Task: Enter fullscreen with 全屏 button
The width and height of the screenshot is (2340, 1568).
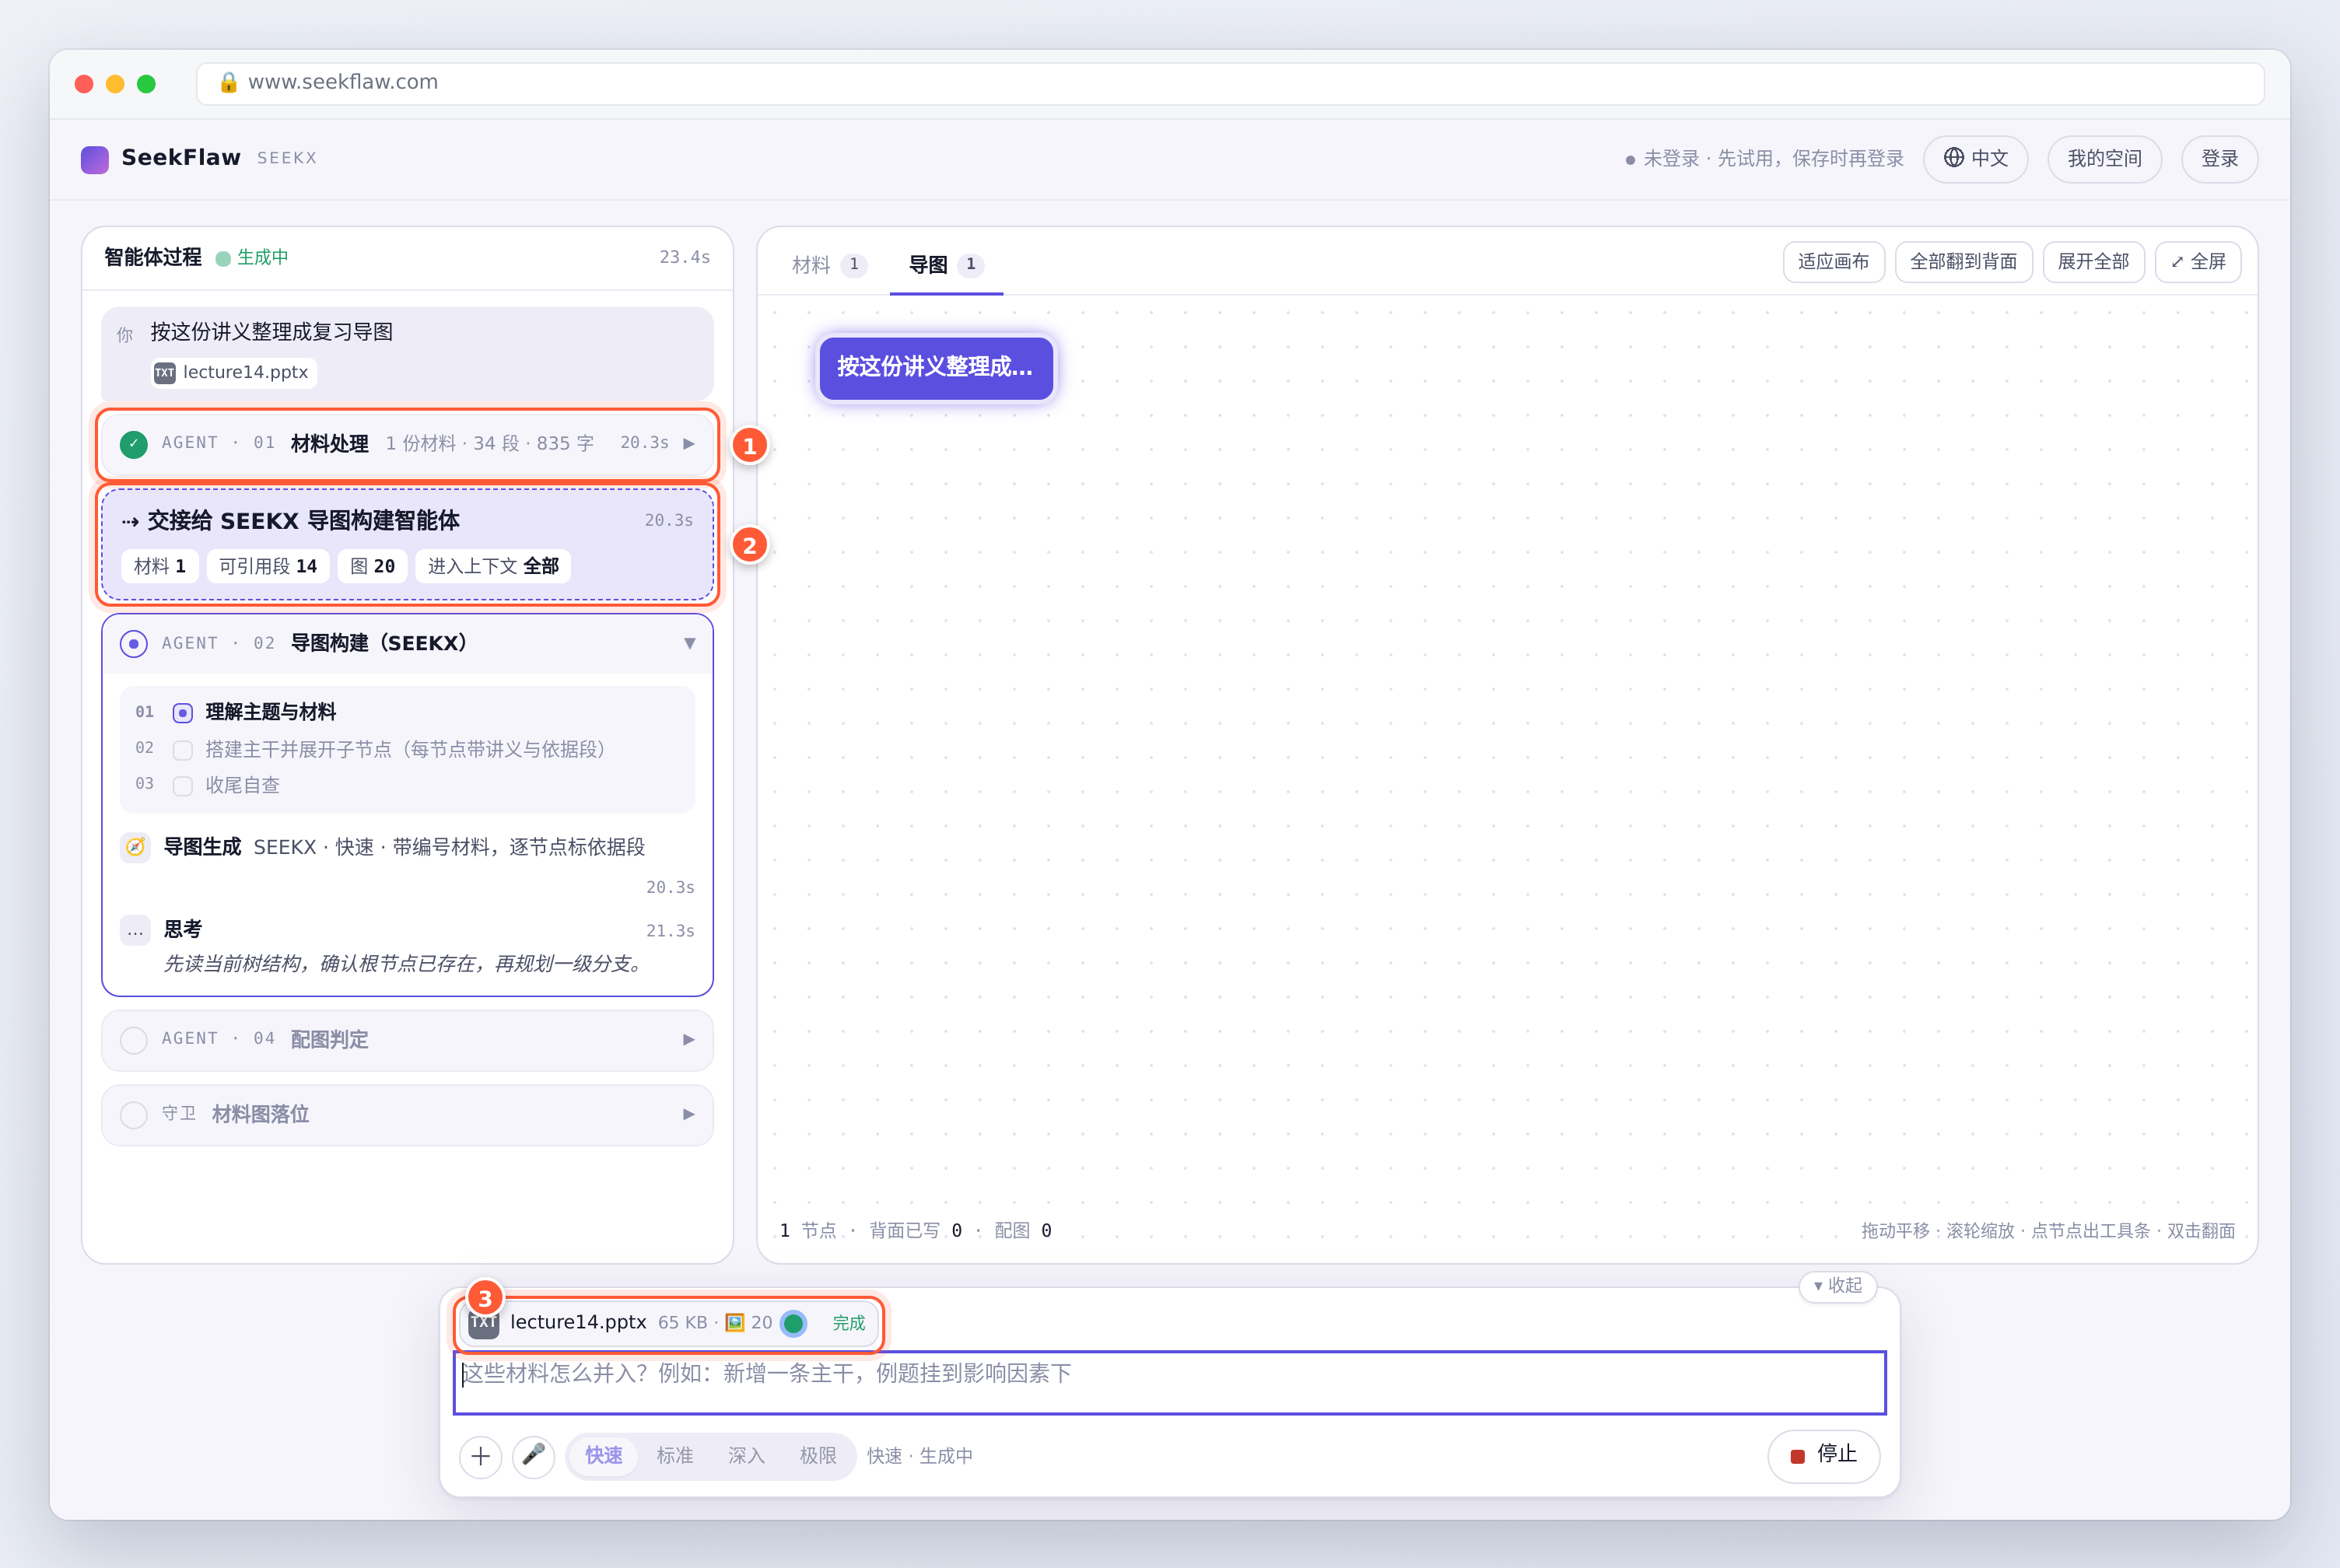Action: [2198, 262]
